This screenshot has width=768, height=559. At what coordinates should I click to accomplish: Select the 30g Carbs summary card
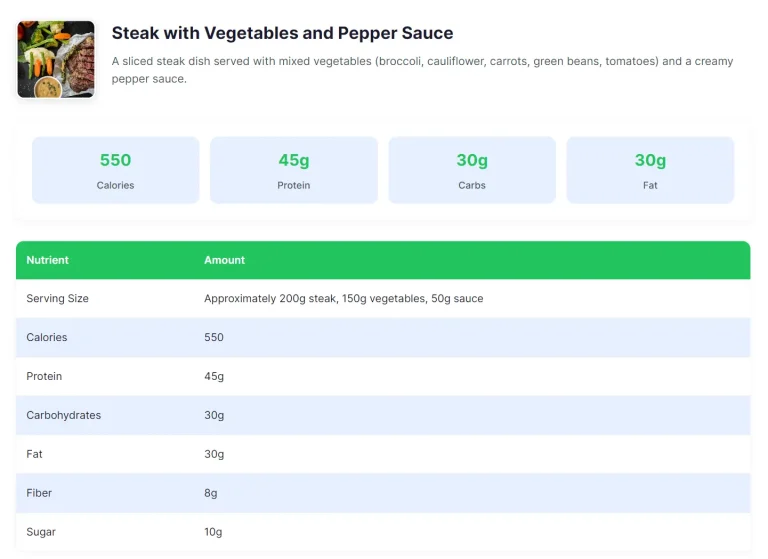[x=472, y=170]
